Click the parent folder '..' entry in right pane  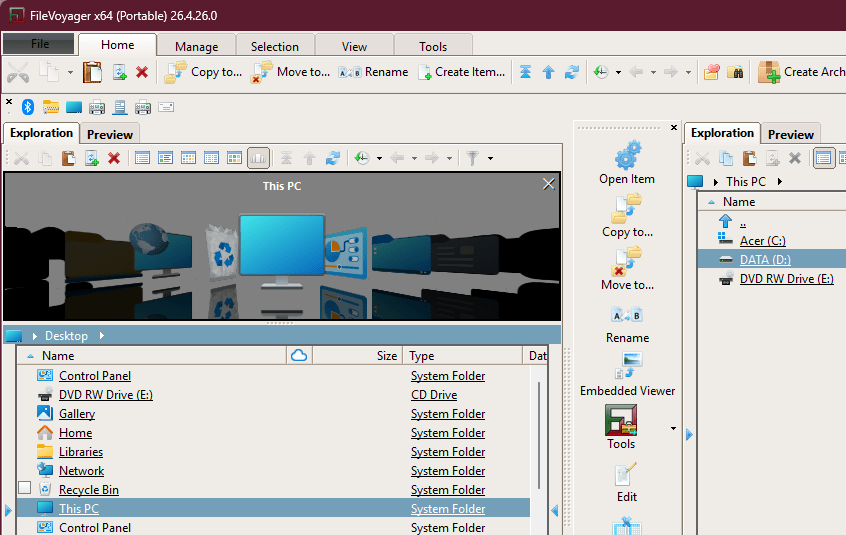(743, 222)
